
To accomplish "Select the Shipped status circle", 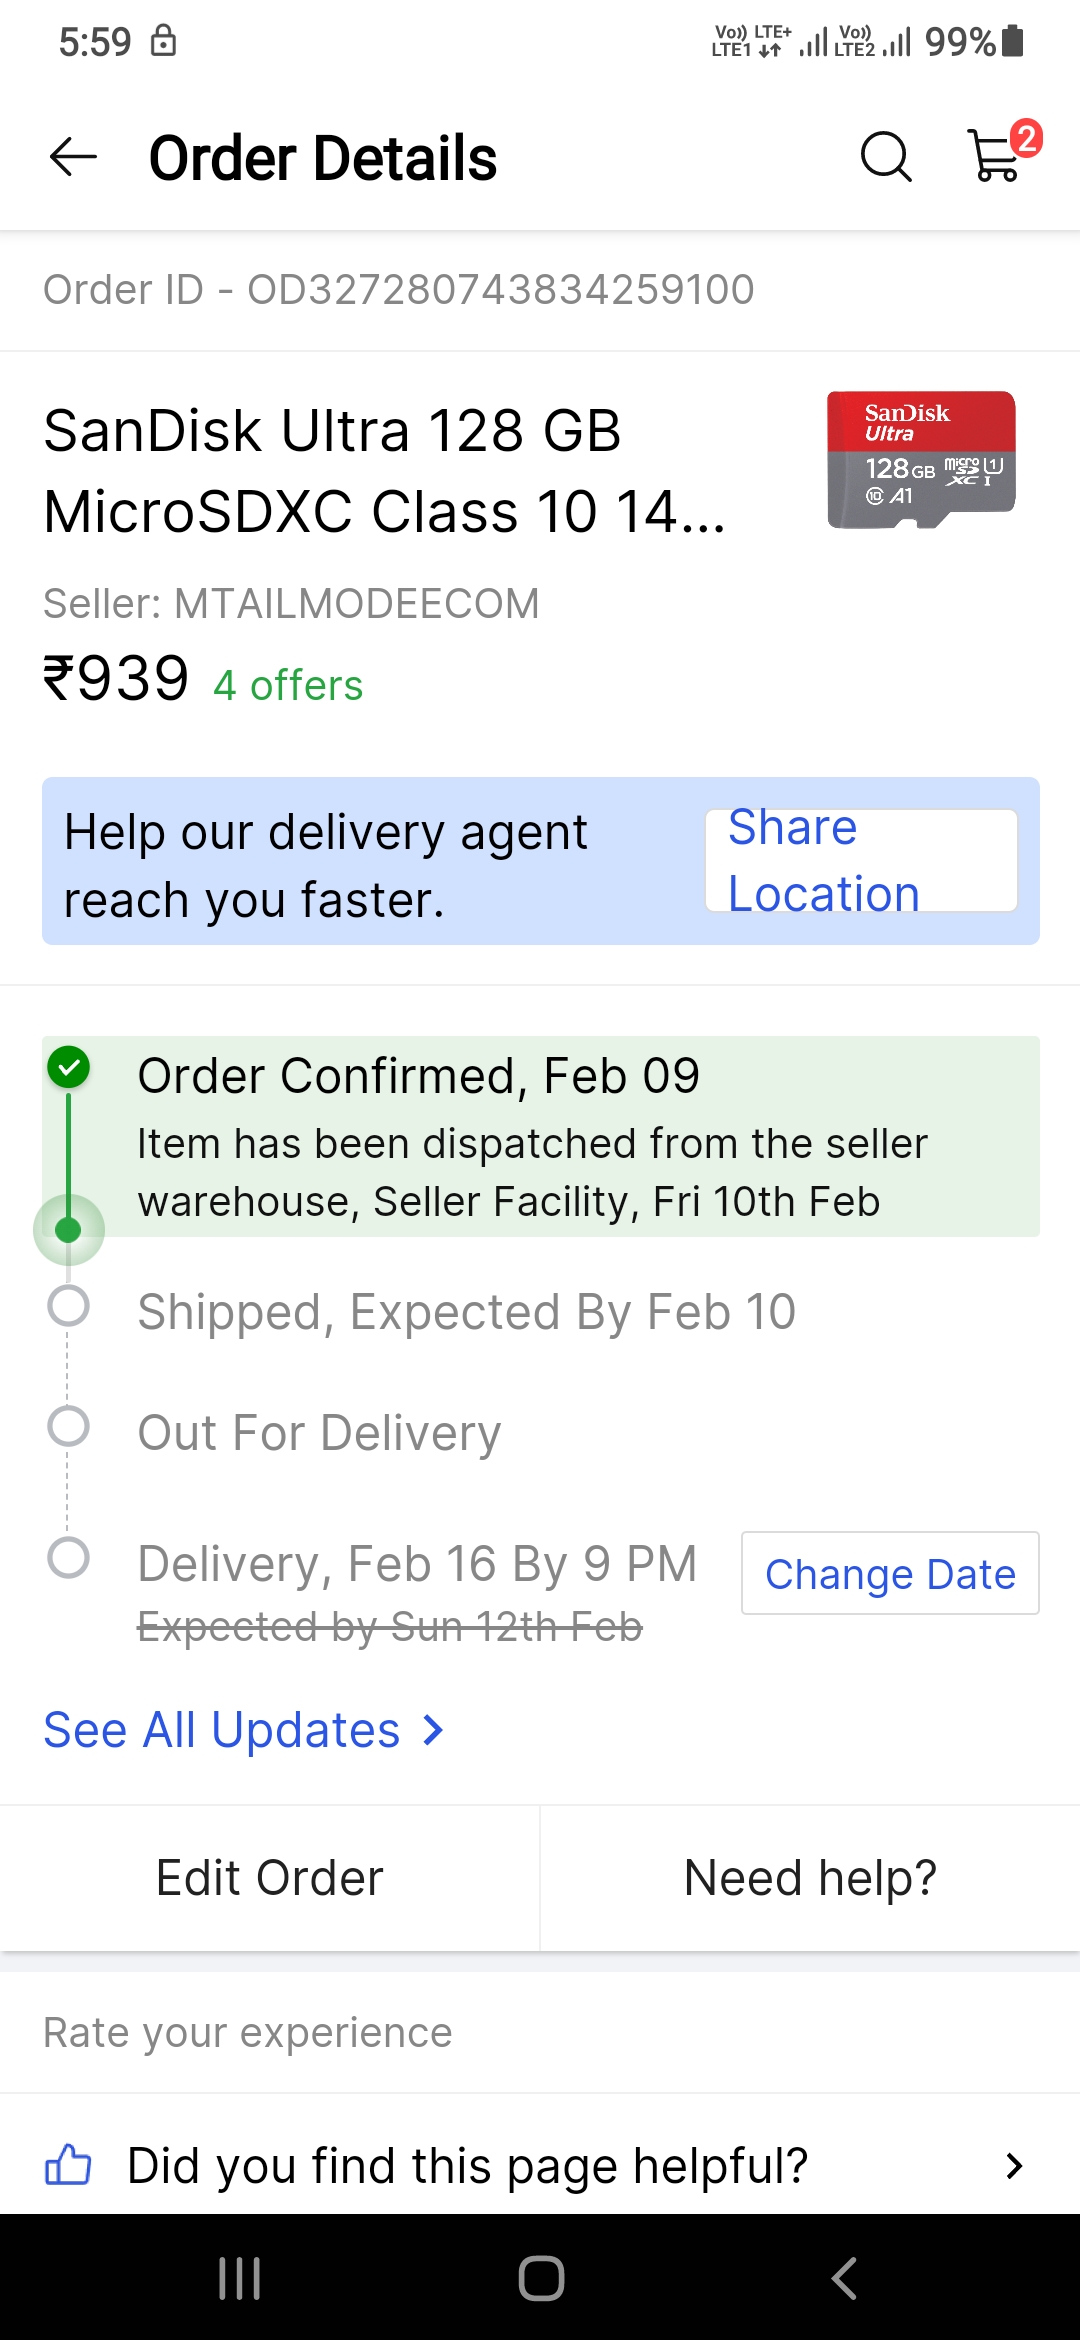I will (69, 1306).
